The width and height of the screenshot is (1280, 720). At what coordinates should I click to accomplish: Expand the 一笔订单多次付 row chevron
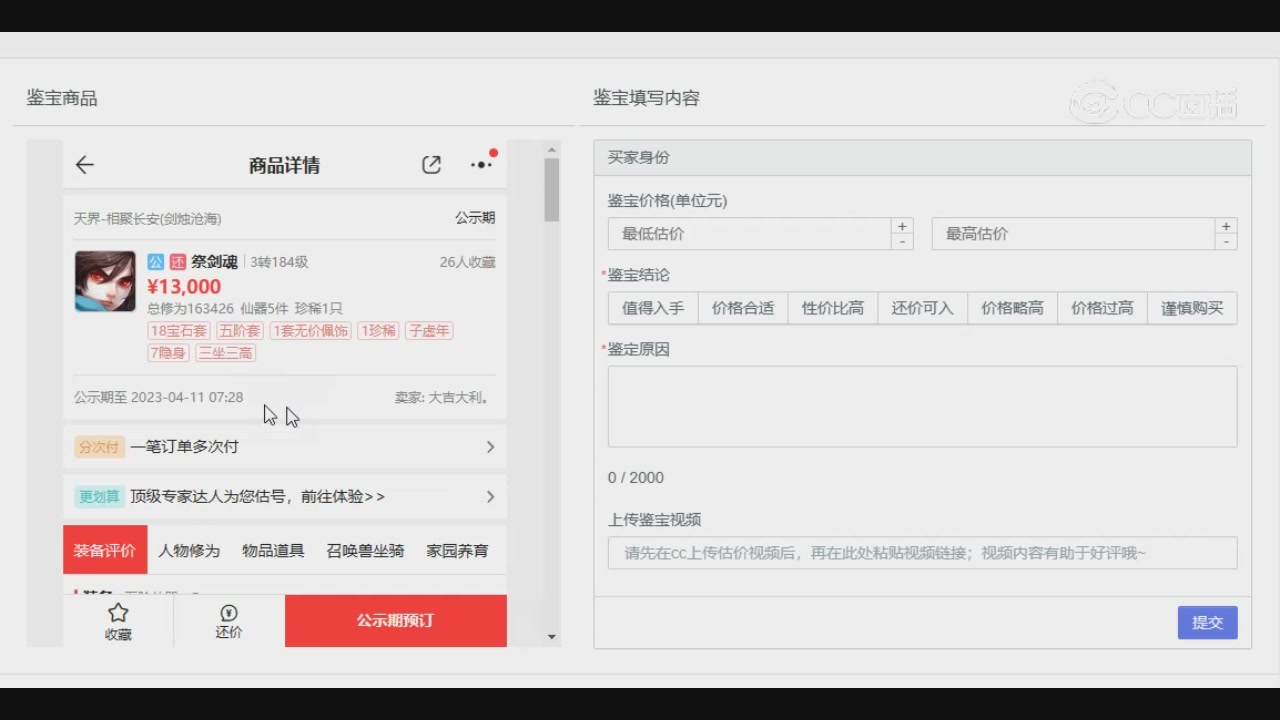pos(490,447)
